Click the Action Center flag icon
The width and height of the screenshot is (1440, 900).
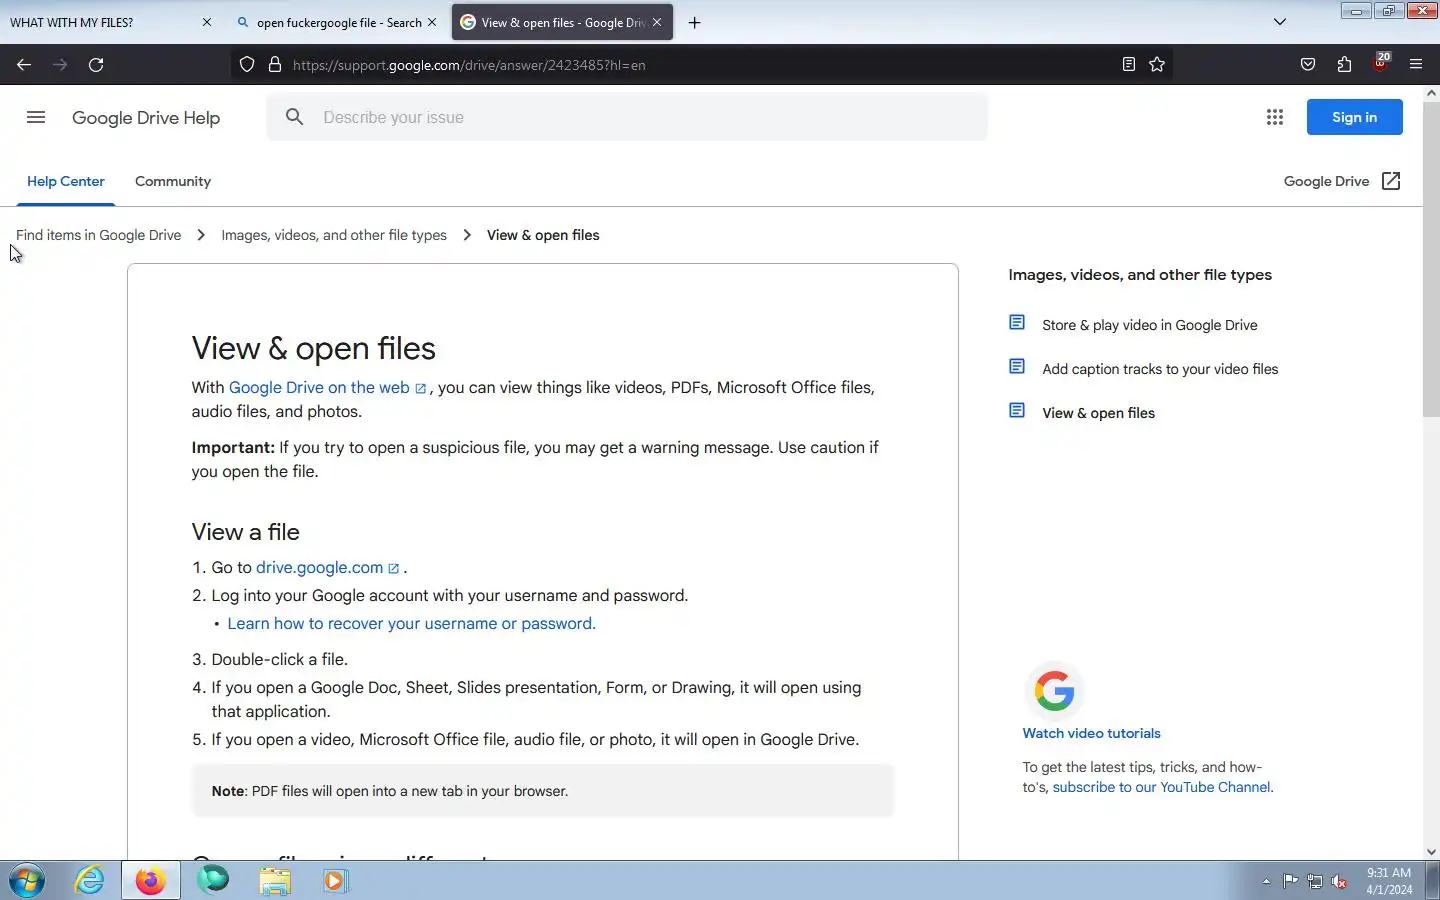click(x=1290, y=881)
